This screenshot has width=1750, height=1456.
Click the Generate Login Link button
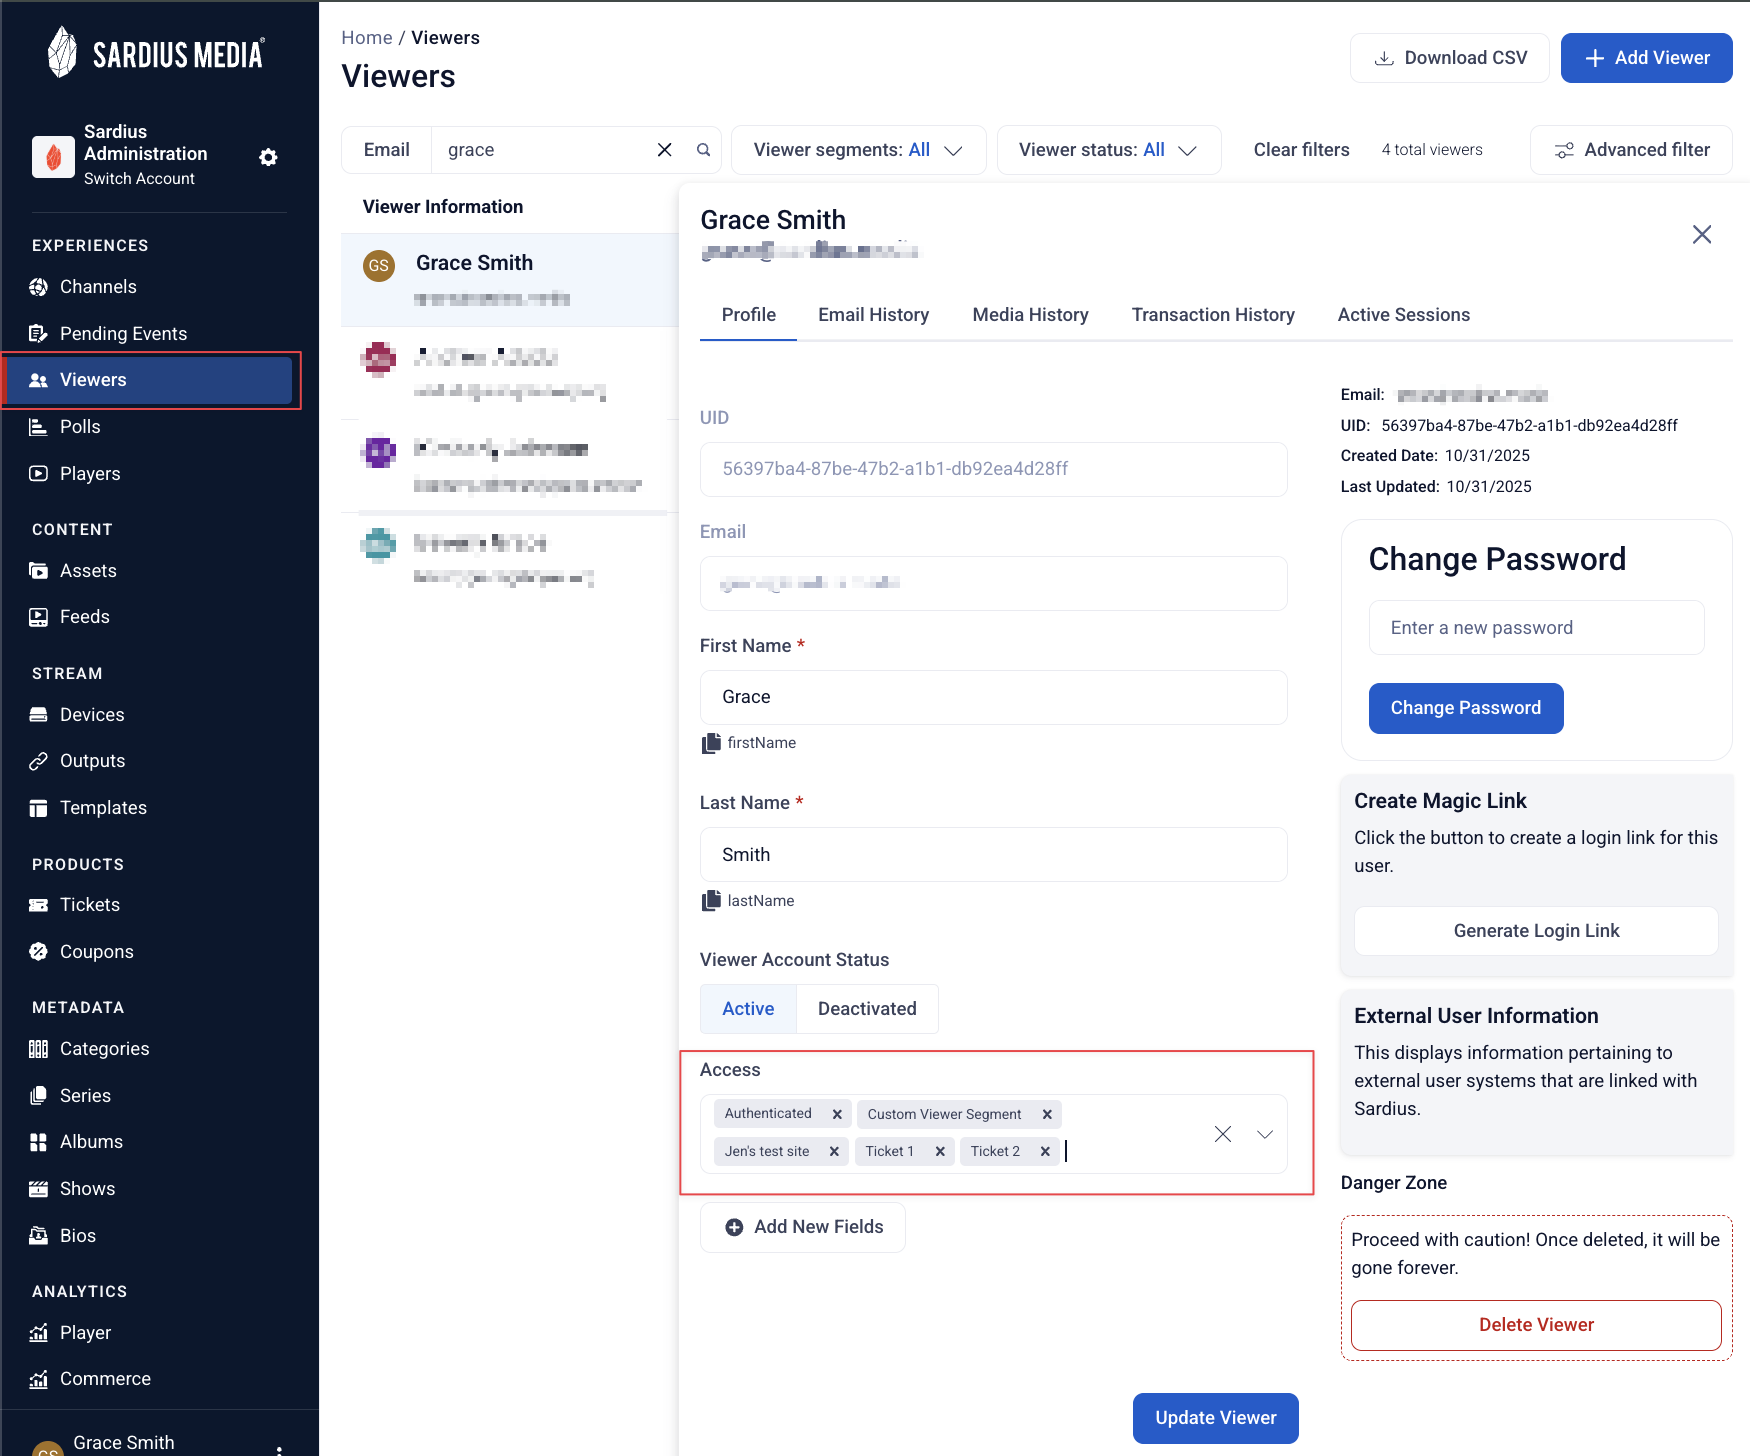pyautogui.click(x=1536, y=931)
